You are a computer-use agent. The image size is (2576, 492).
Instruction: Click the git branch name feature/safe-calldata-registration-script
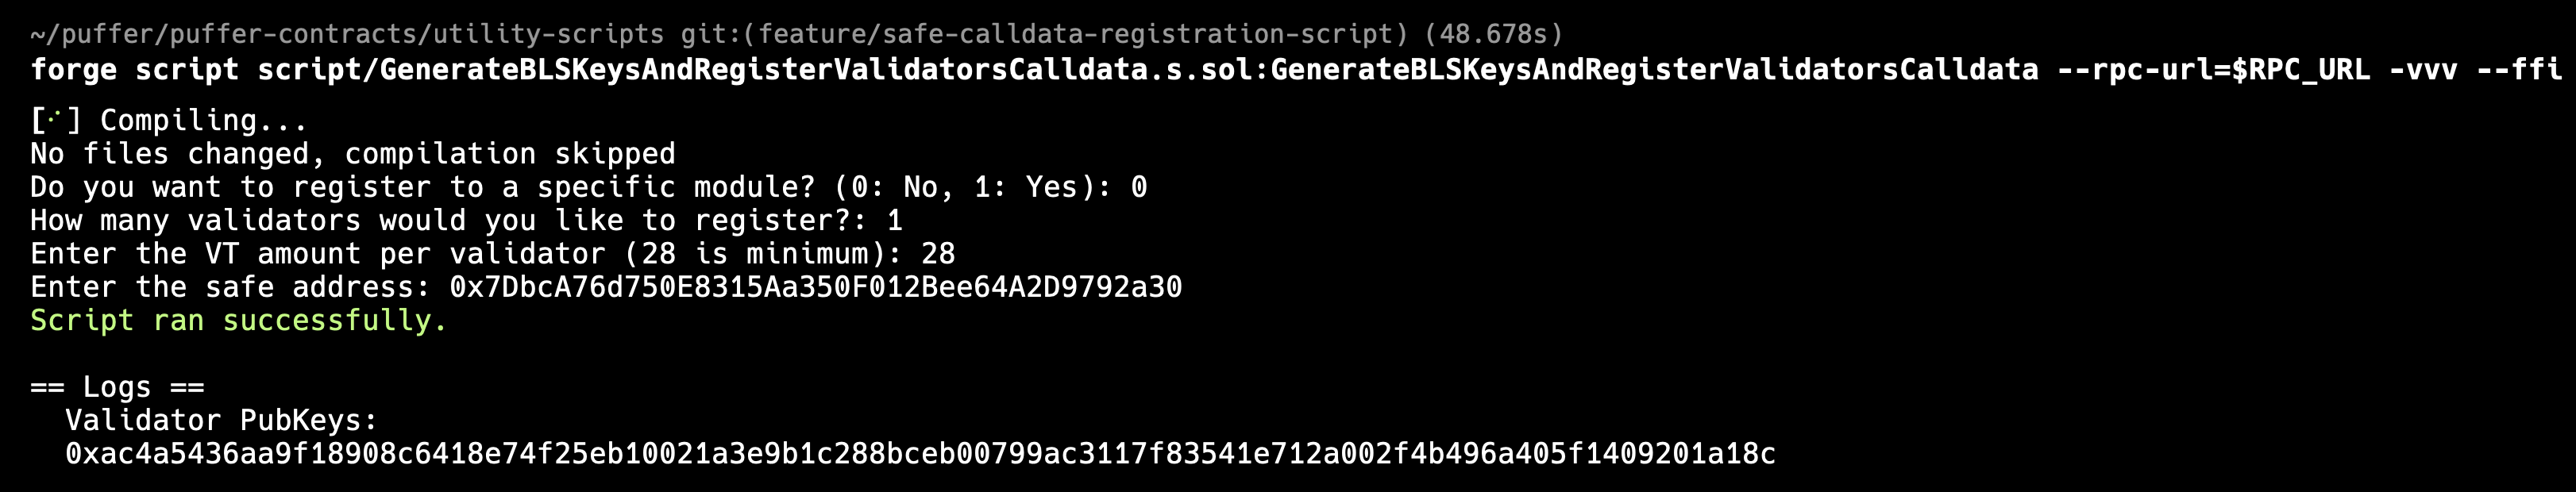(x=1075, y=34)
